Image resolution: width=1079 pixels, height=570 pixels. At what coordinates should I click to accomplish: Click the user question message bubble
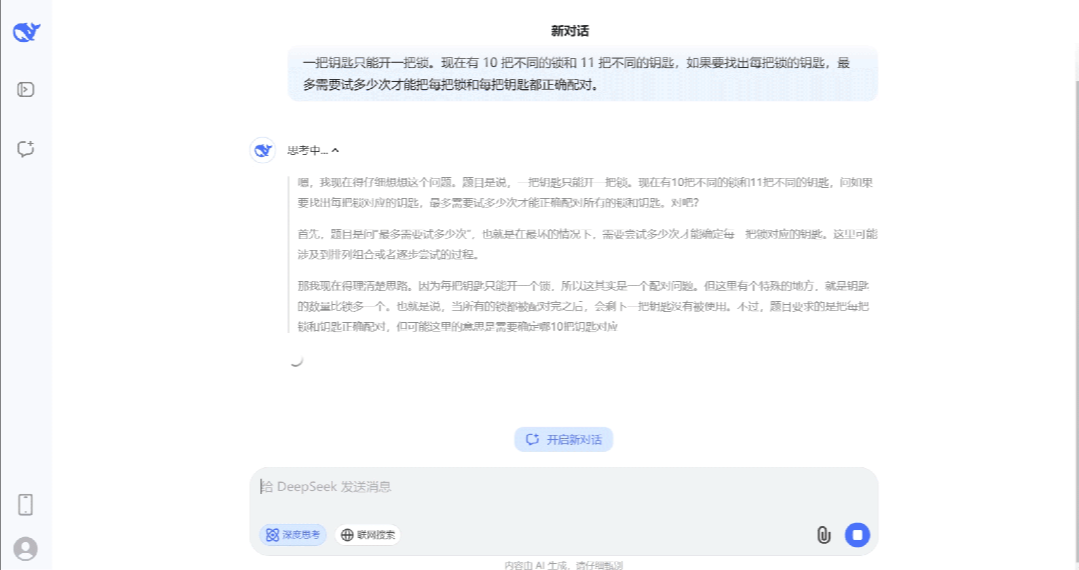pyautogui.click(x=583, y=74)
